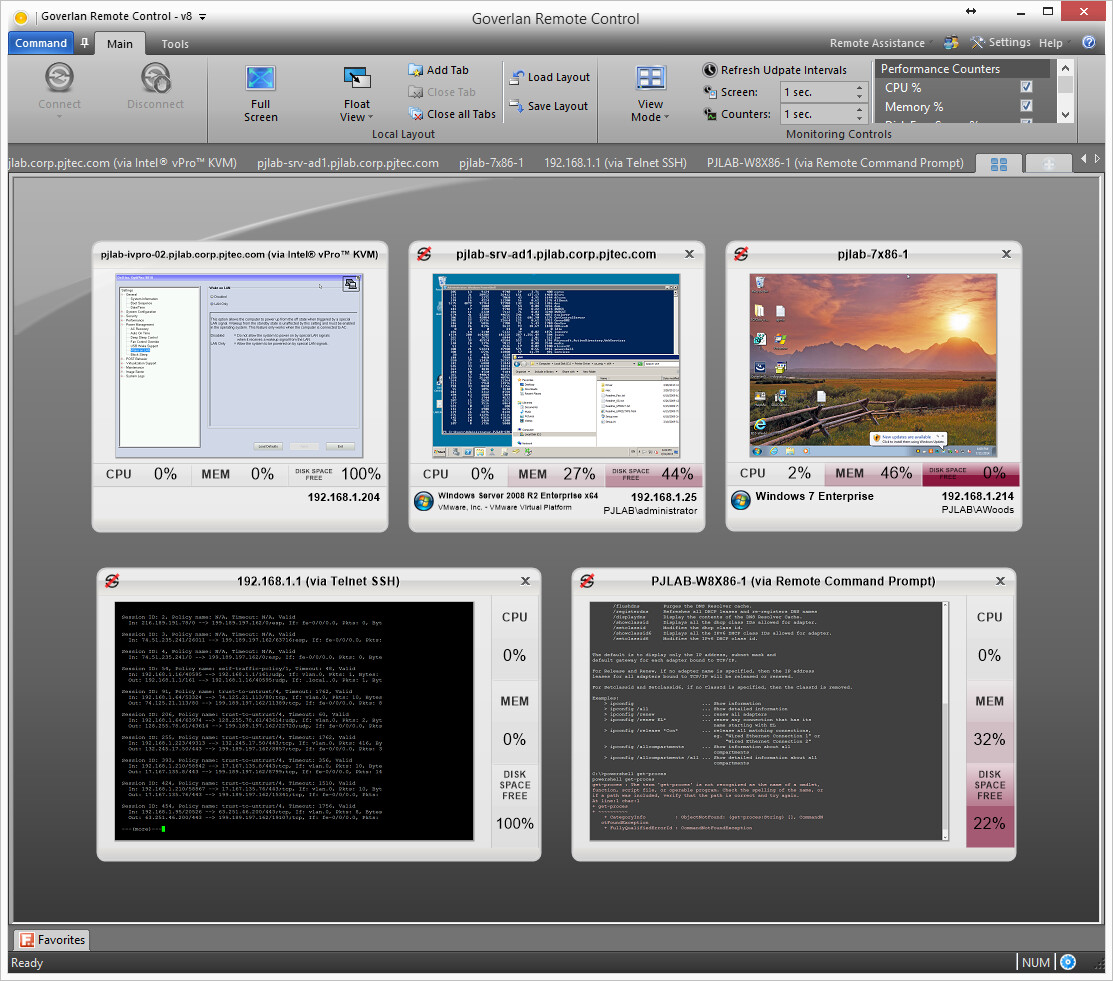Increase the Screen refresh interval spinner

tap(859, 87)
